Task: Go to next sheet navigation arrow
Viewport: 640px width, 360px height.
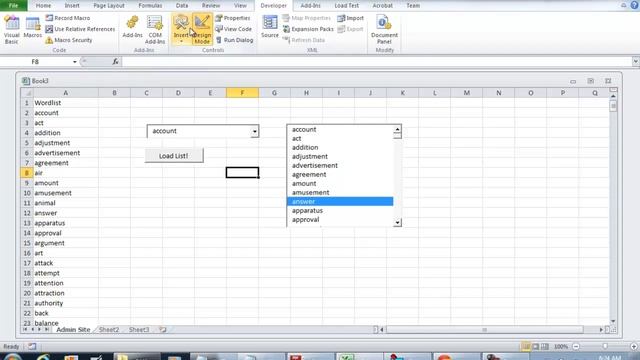Action: 40,329
